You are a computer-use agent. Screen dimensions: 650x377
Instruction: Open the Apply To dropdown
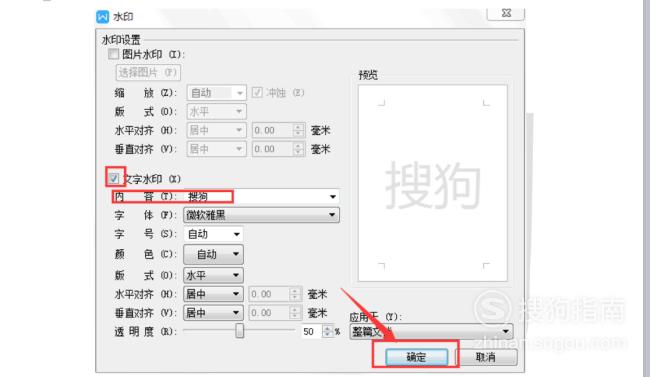pos(431,331)
